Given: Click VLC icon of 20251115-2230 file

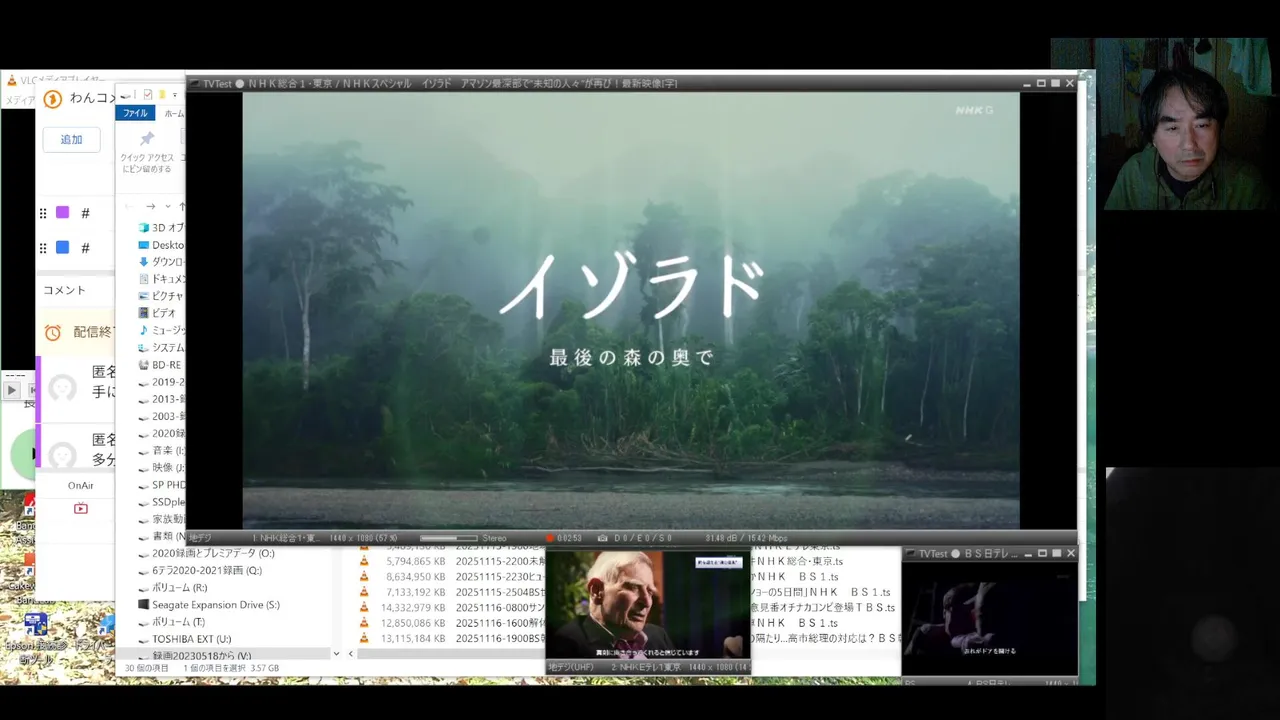Looking at the screenshot, I should click(x=364, y=577).
